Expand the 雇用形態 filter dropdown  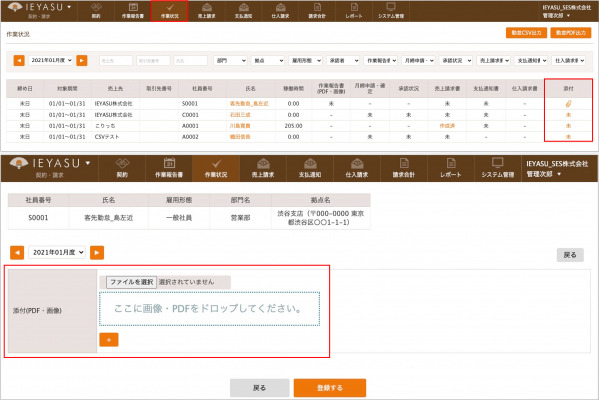click(305, 60)
